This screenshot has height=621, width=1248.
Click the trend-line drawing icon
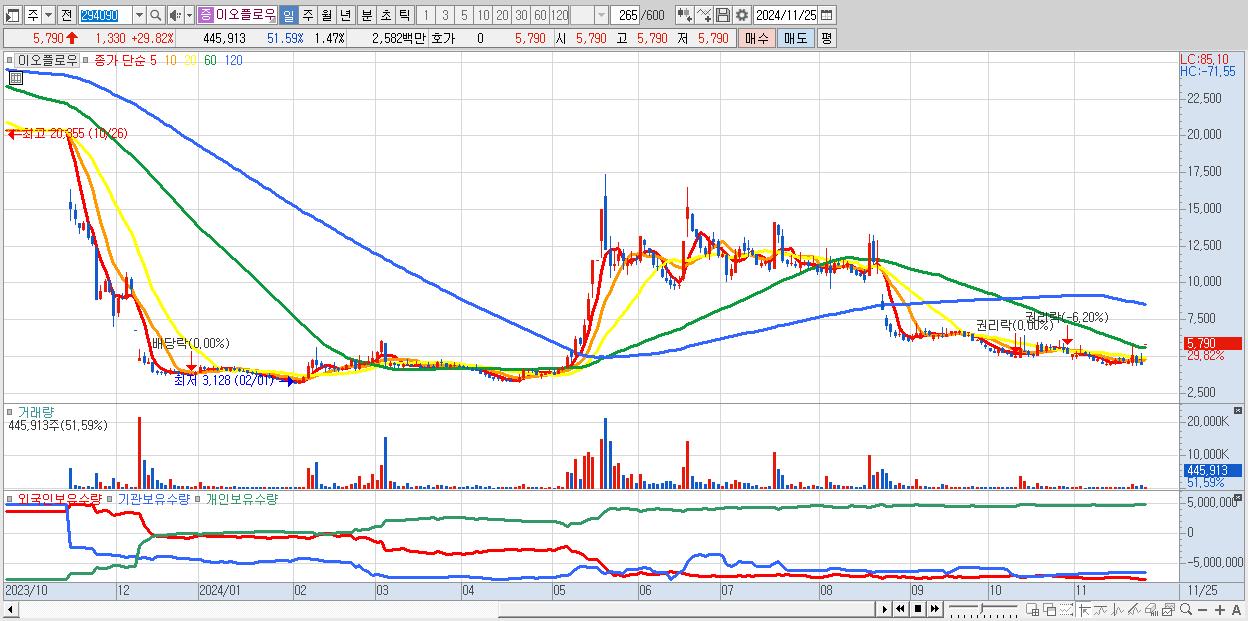(x=1134, y=609)
